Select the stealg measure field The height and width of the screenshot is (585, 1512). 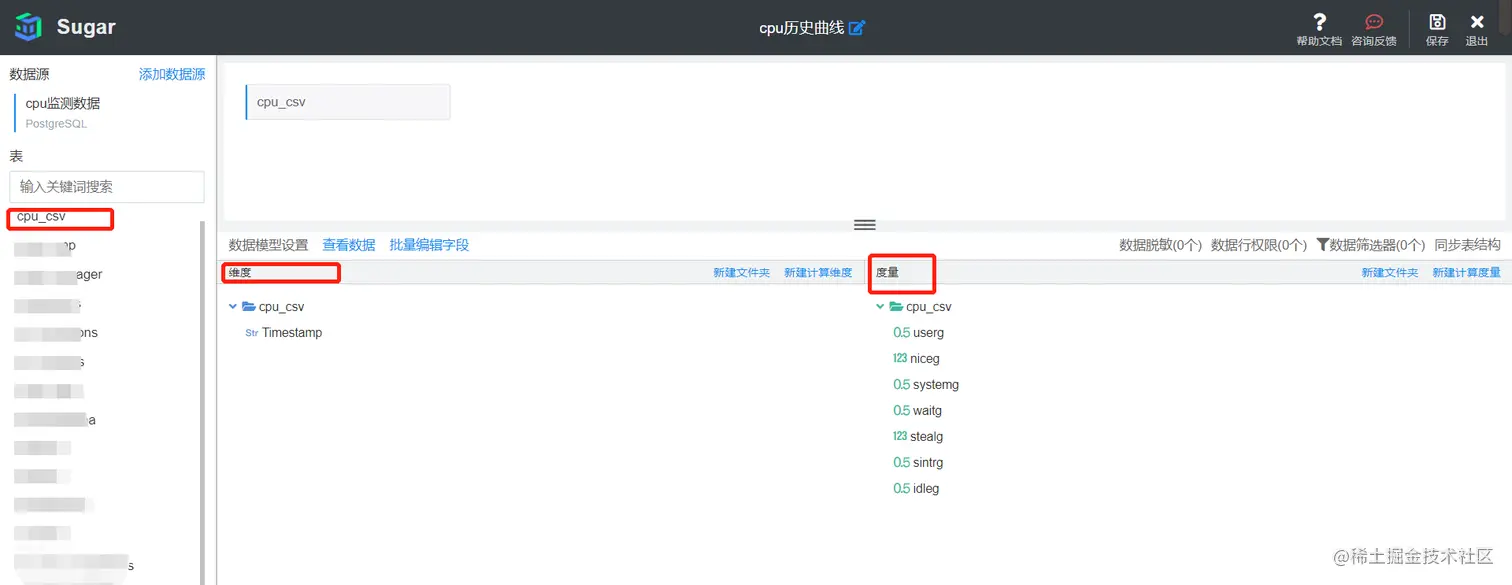tap(927, 437)
